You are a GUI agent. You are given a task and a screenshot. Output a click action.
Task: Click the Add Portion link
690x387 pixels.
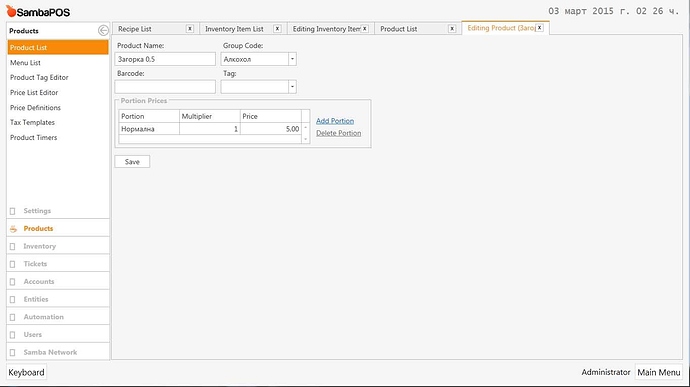coord(335,121)
